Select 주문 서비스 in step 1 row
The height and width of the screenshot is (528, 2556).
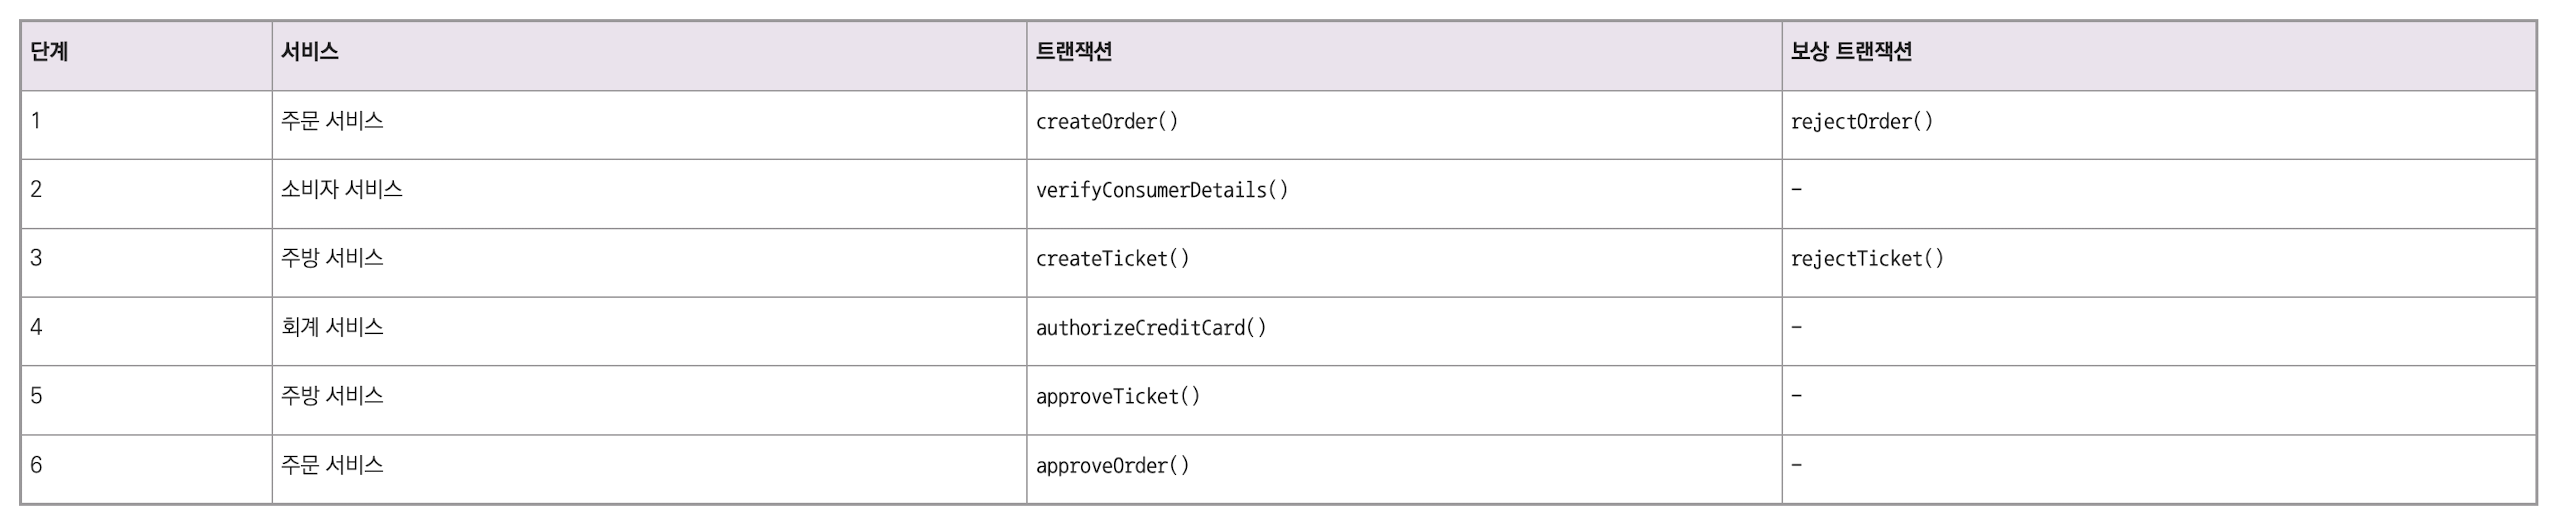point(332,122)
